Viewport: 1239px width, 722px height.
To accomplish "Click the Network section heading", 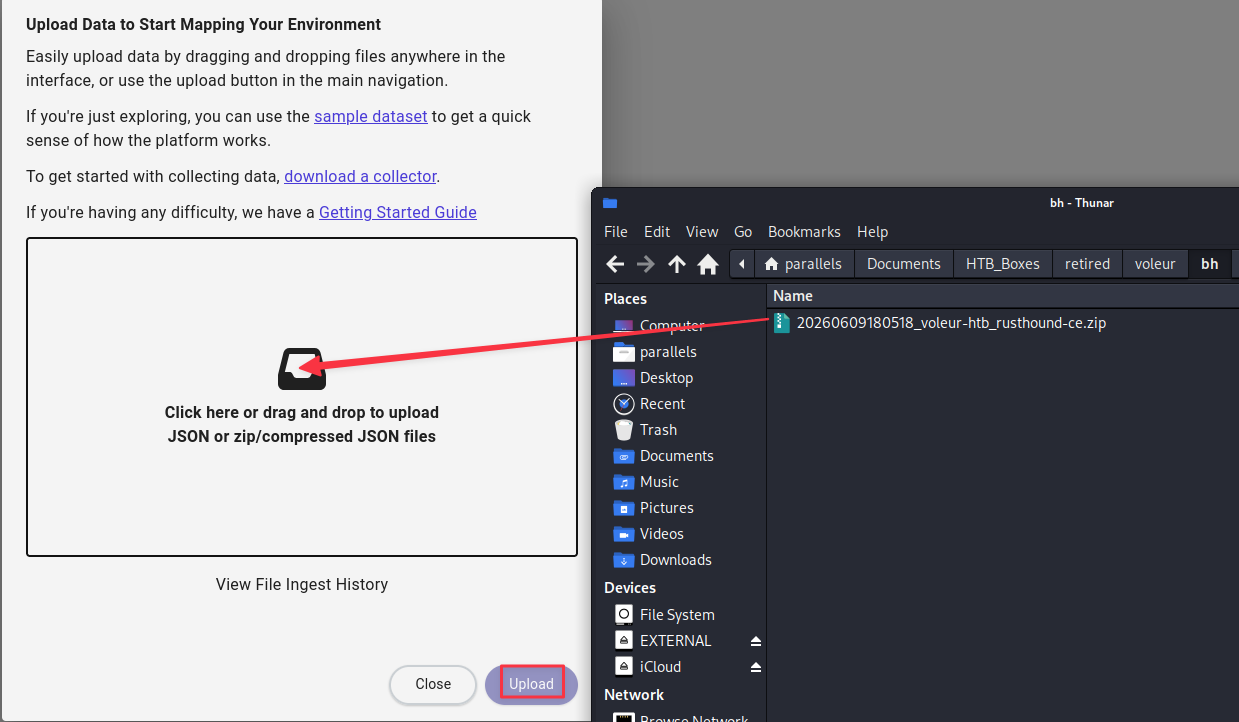I will (x=634, y=695).
